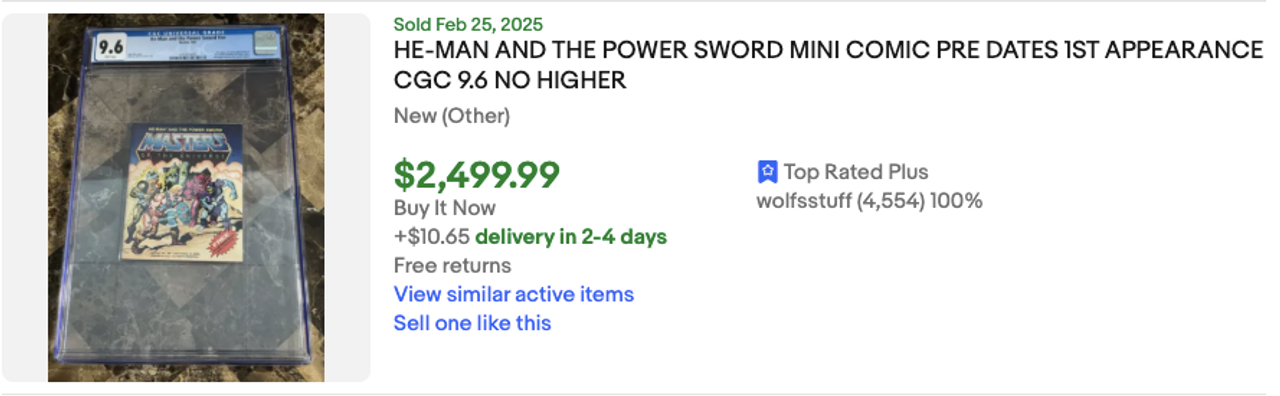Click the $2,499.99 sold price

[x=476, y=174]
